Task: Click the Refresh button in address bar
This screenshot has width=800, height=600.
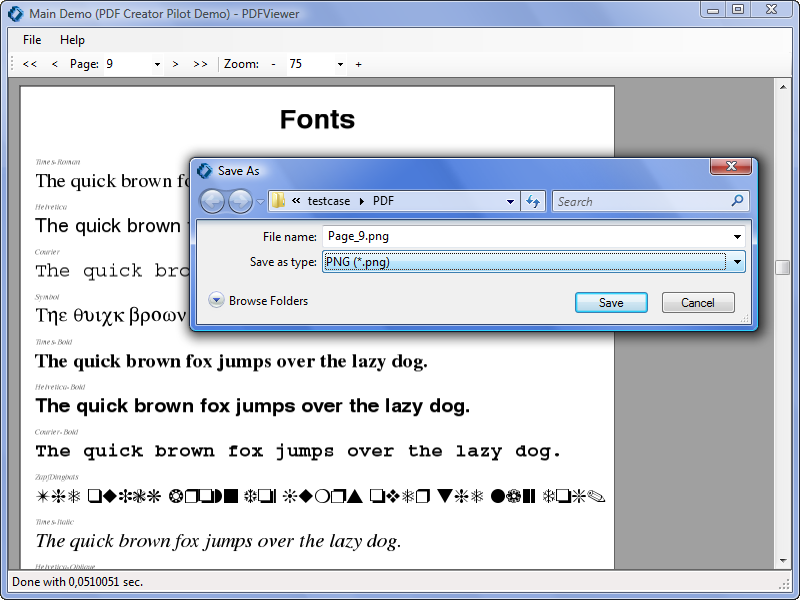Action: (x=533, y=202)
